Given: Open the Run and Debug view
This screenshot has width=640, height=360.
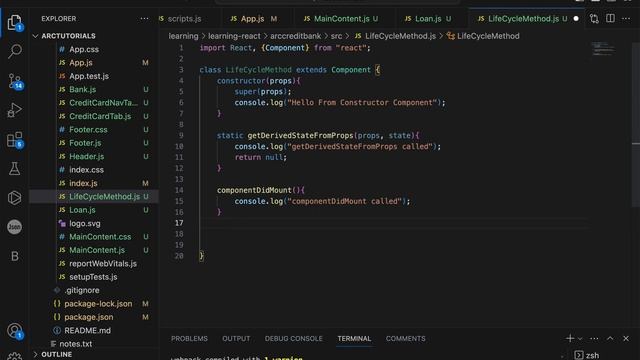Looking at the screenshot, I should (14, 110).
